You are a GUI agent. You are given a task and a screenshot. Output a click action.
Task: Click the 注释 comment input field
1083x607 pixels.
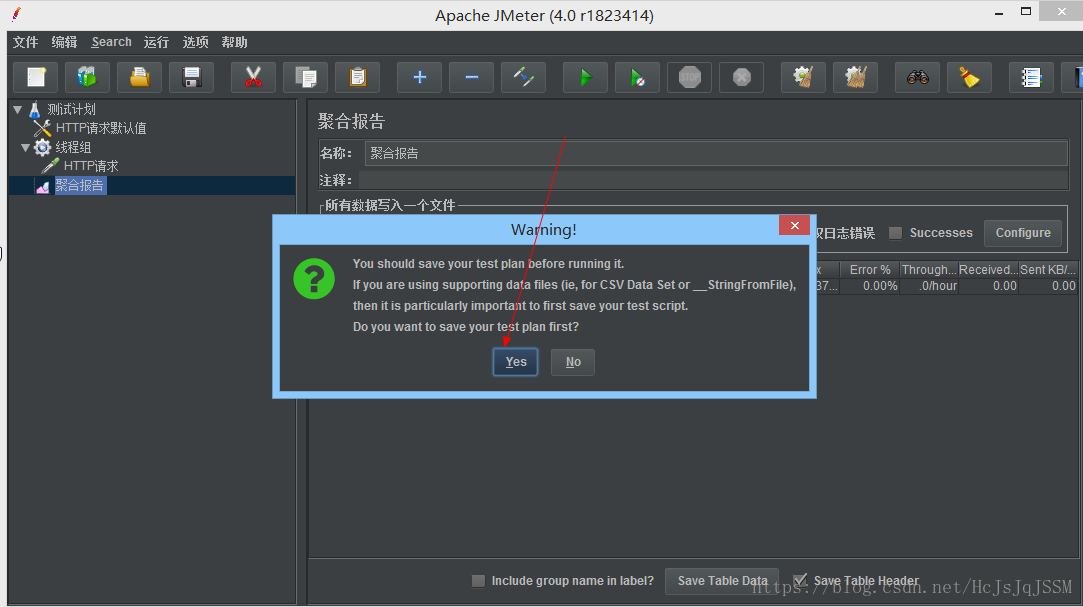(x=713, y=180)
